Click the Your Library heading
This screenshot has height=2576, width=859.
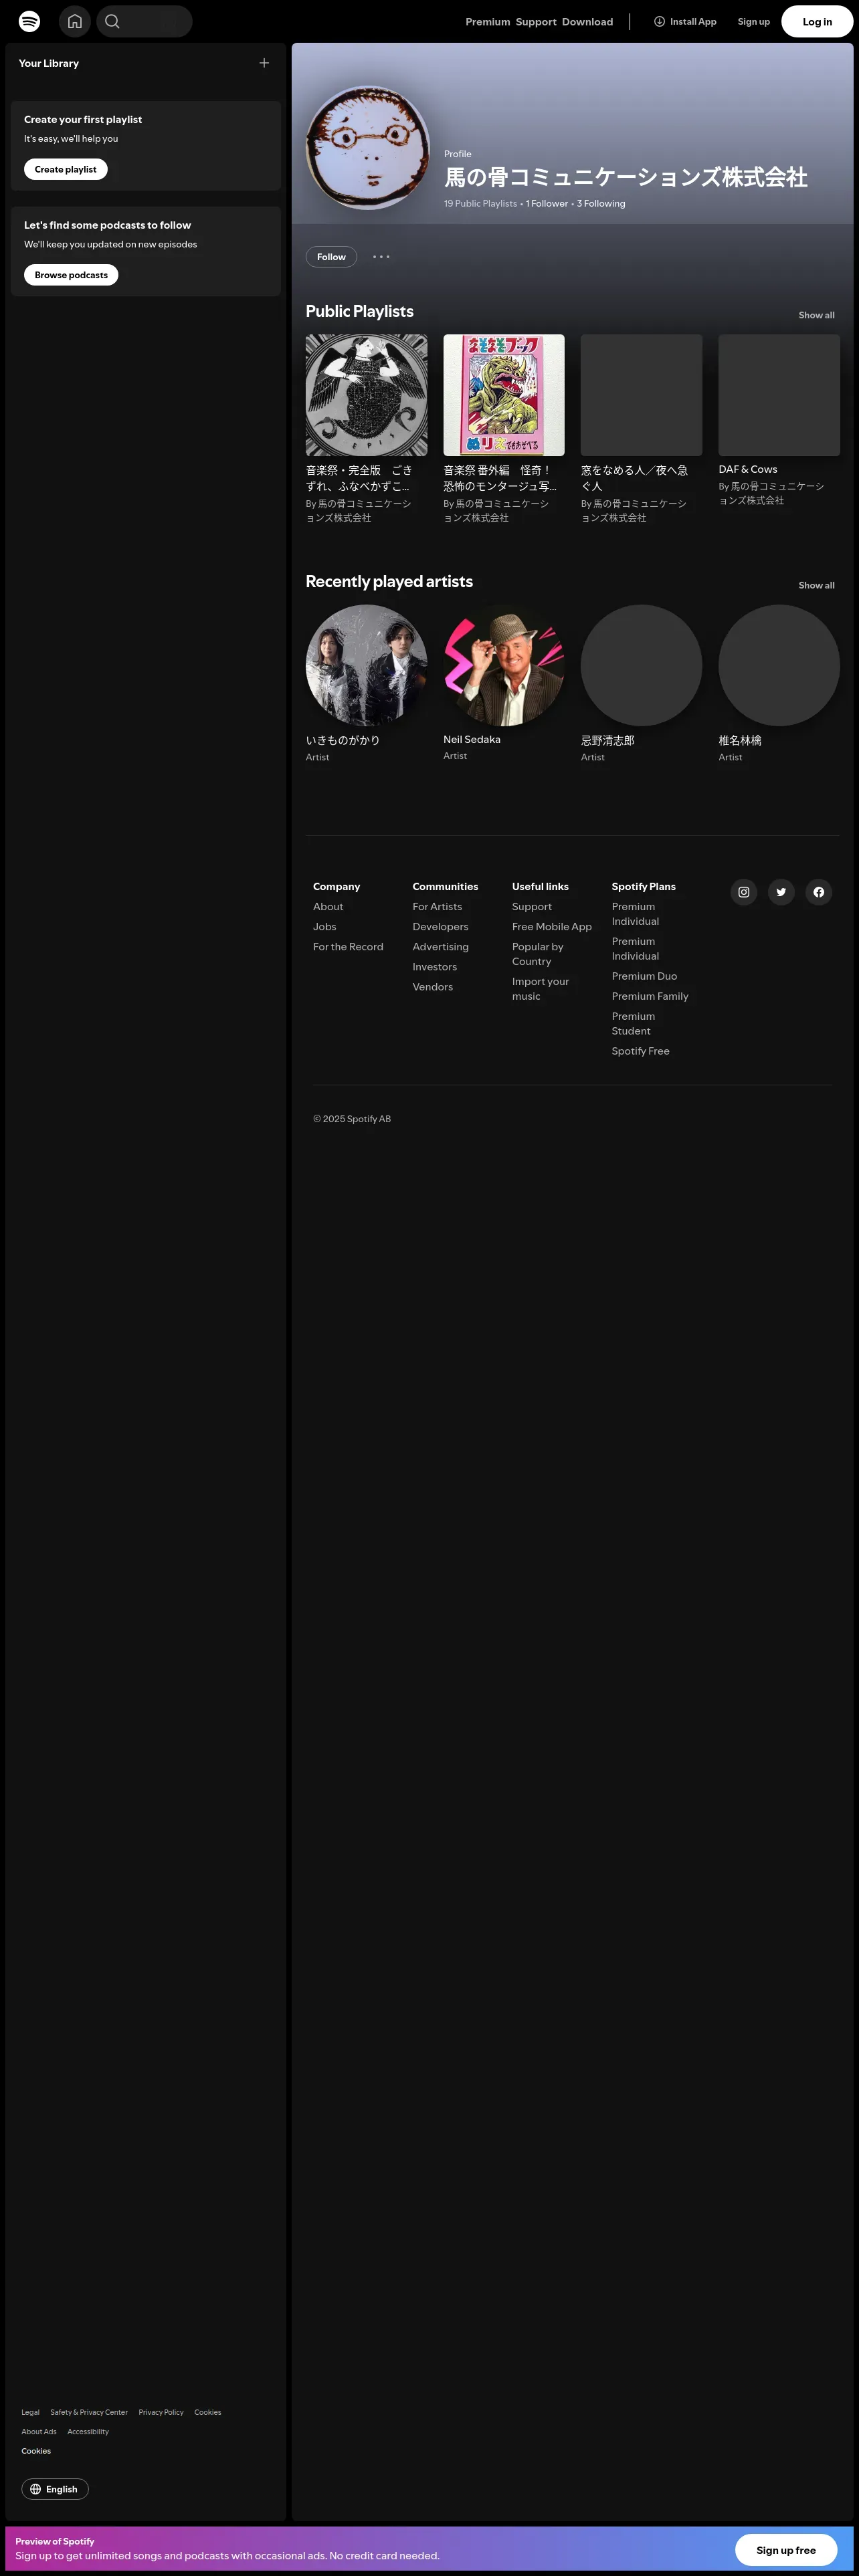click(49, 63)
